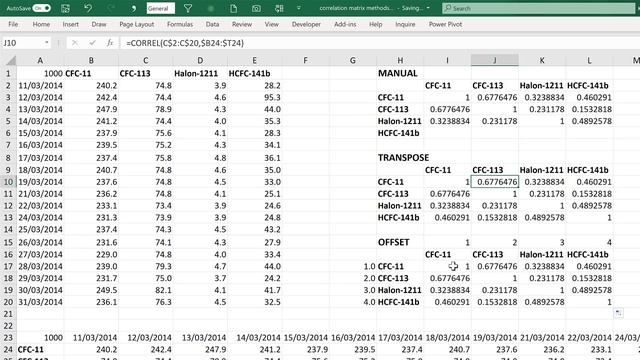640x360 pixels.
Task: Select cell E3 with value 95.3
Action: [x=254, y=98]
